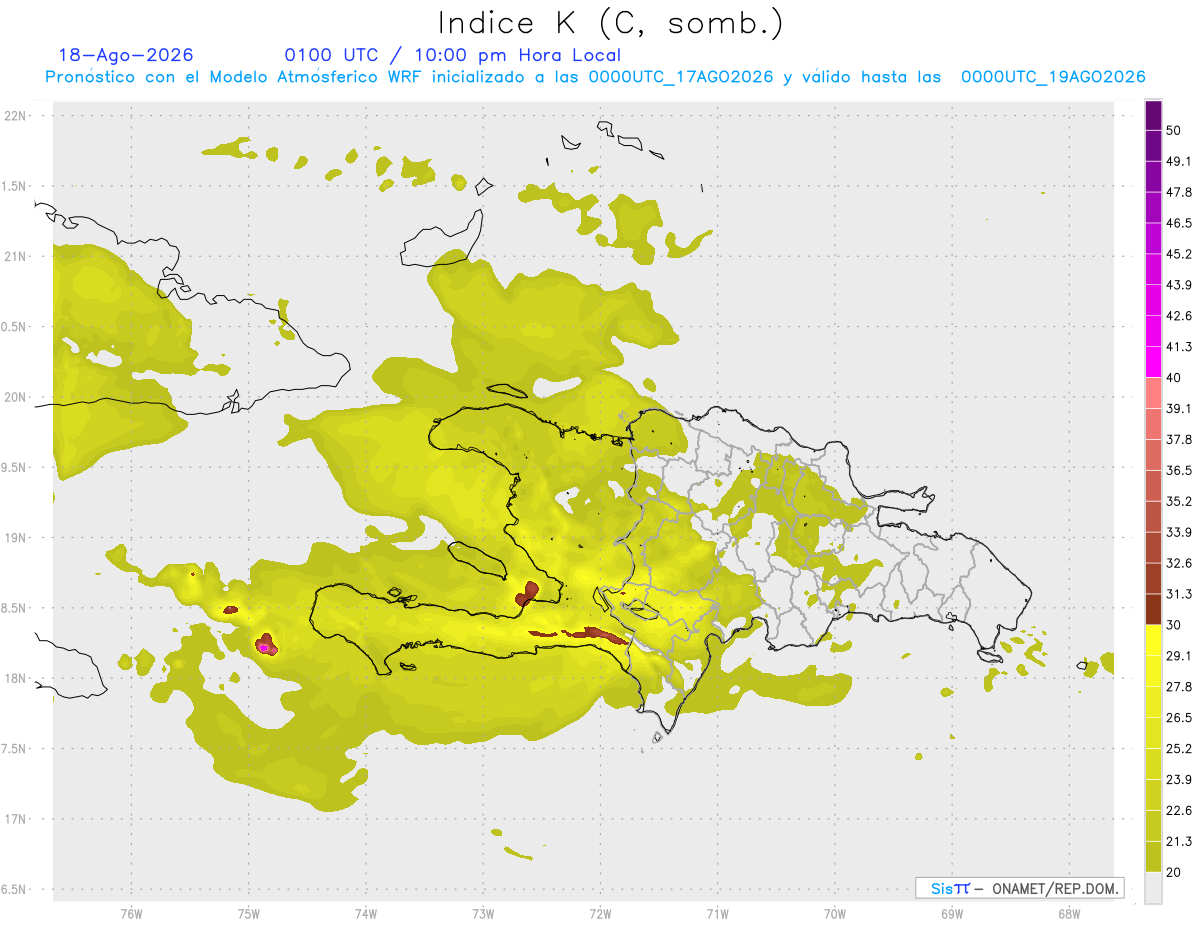Screen dimensions: 1200x927
Task: Click the dark purple swatch above 50
Action: pyautogui.click(x=1153, y=116)
